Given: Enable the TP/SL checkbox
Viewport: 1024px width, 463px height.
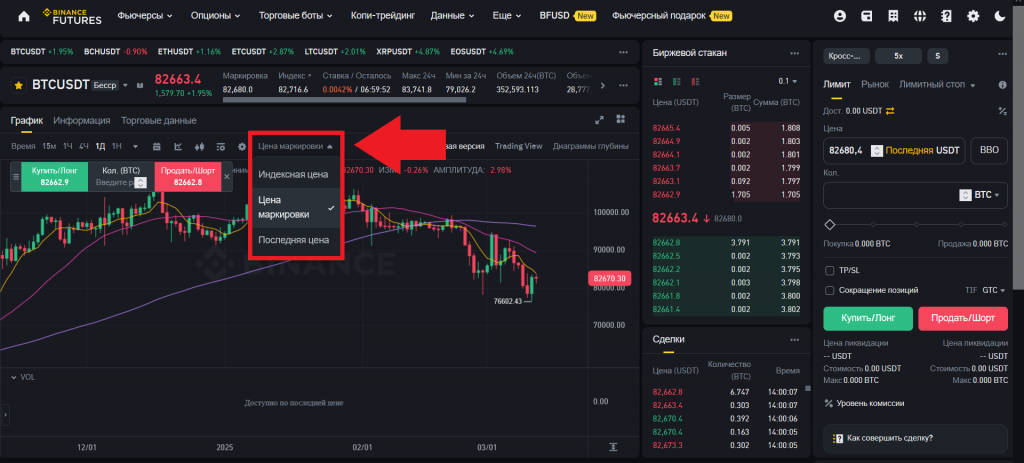Looking at the screenshot, I should coord(830,270).
